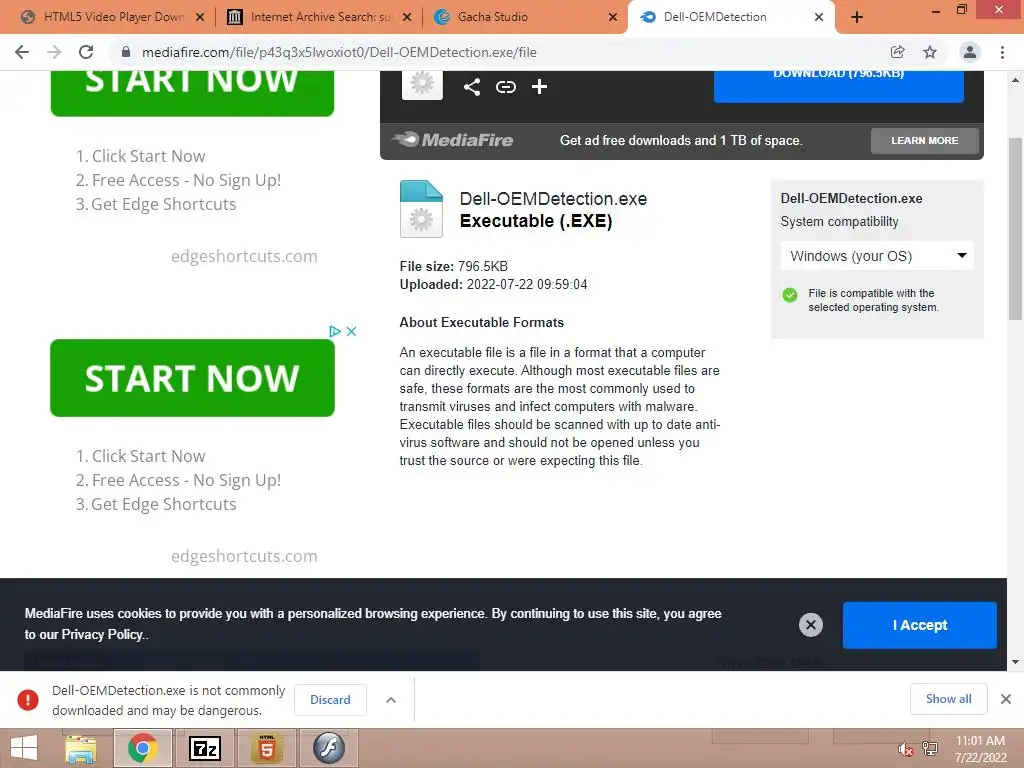Image resolution: width=1024 pixels, height=768 pixels.
Task: Click MediaFire share icon
Action: point(472,87)
